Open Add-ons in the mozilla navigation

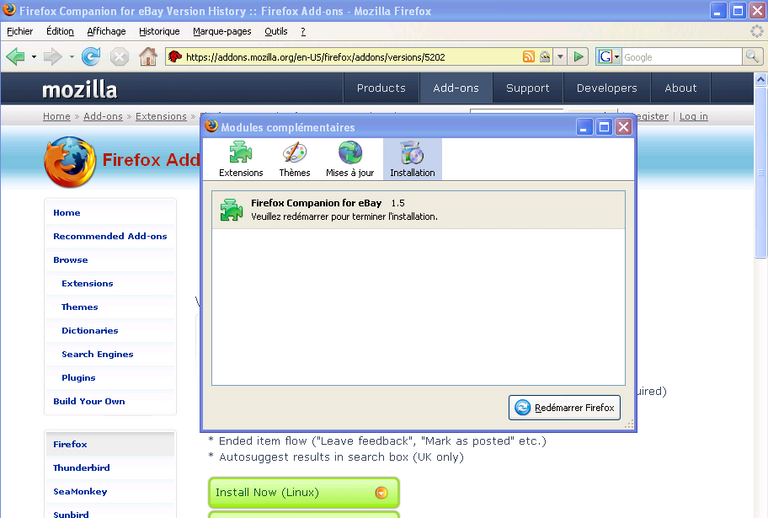456,88
